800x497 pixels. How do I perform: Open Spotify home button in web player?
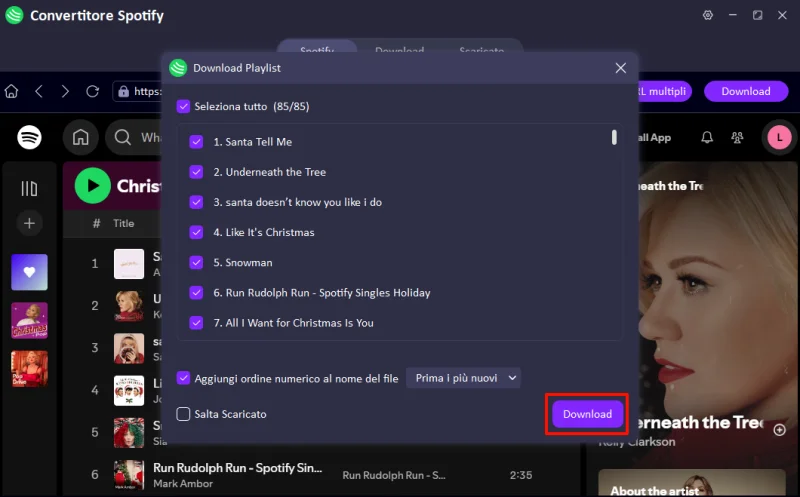point(81,137)
